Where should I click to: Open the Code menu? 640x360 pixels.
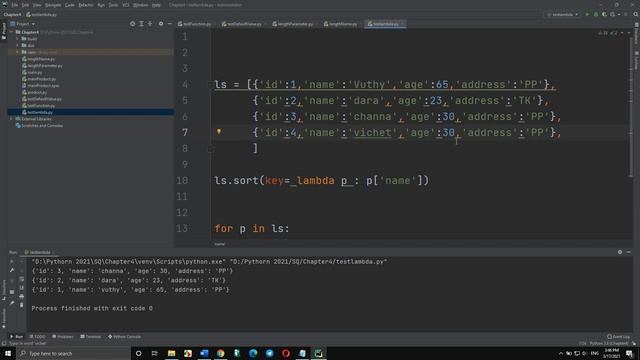tap(70, 5)
